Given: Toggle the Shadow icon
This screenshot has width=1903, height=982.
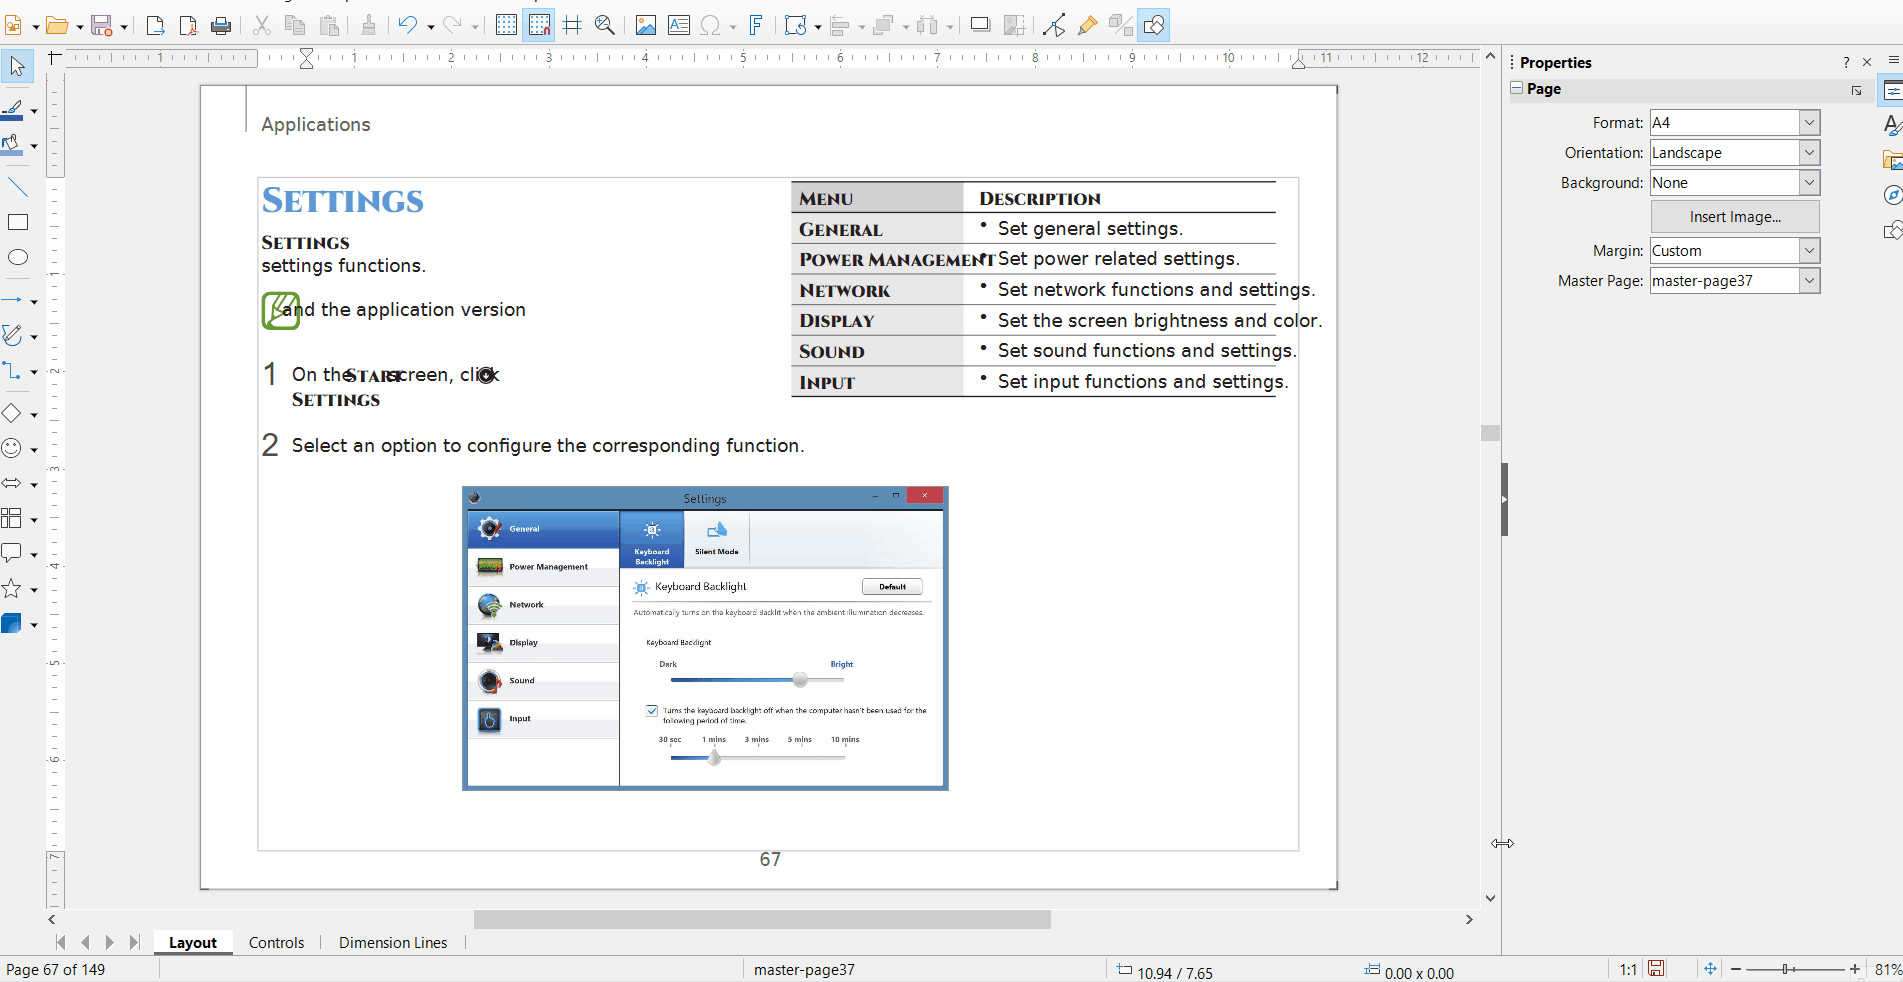Looking at the screenshot, I should point(981,25).
